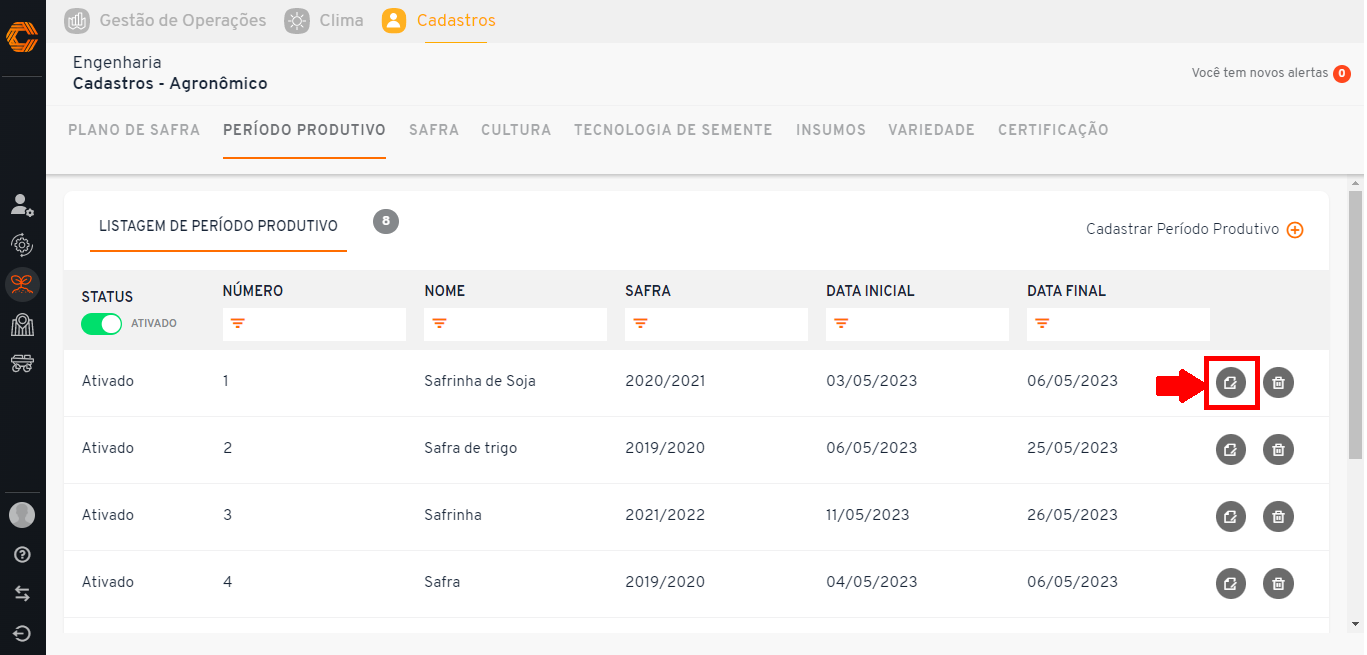
Task: Delete the Safra number 4 record
Action: [x=1278, y=583]
